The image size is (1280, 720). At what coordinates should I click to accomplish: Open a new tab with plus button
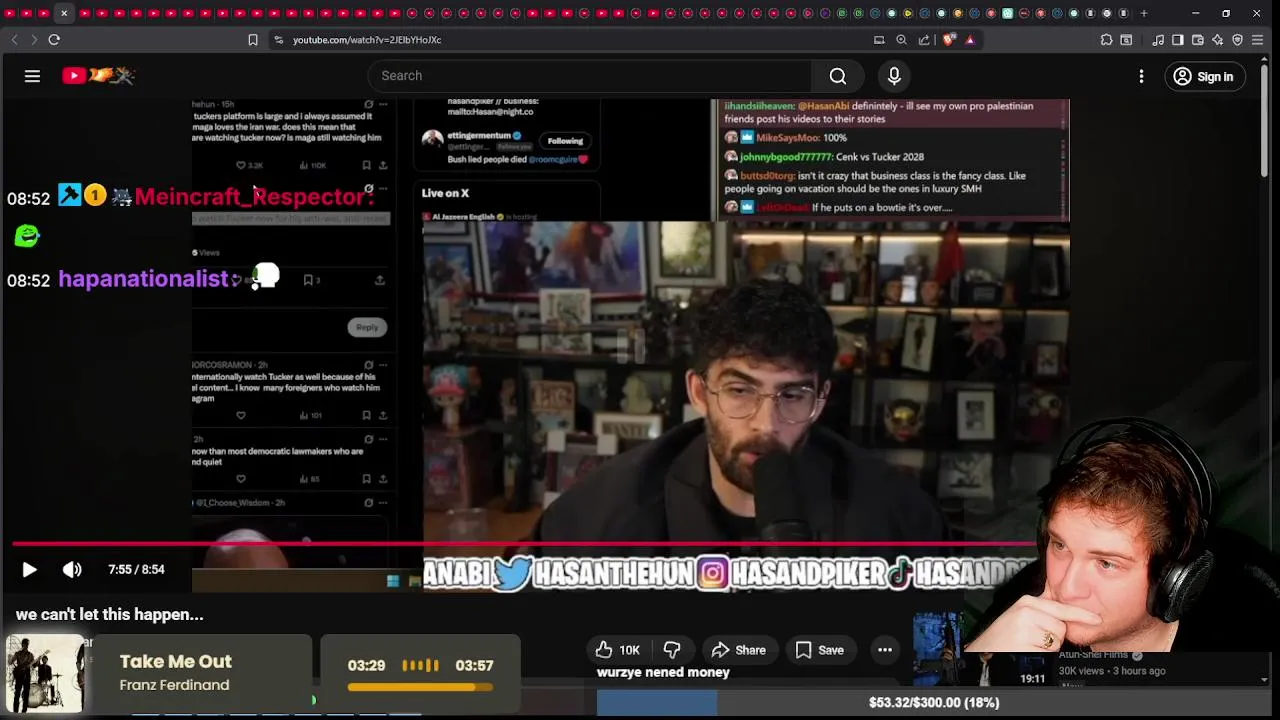coord(1144,13)
